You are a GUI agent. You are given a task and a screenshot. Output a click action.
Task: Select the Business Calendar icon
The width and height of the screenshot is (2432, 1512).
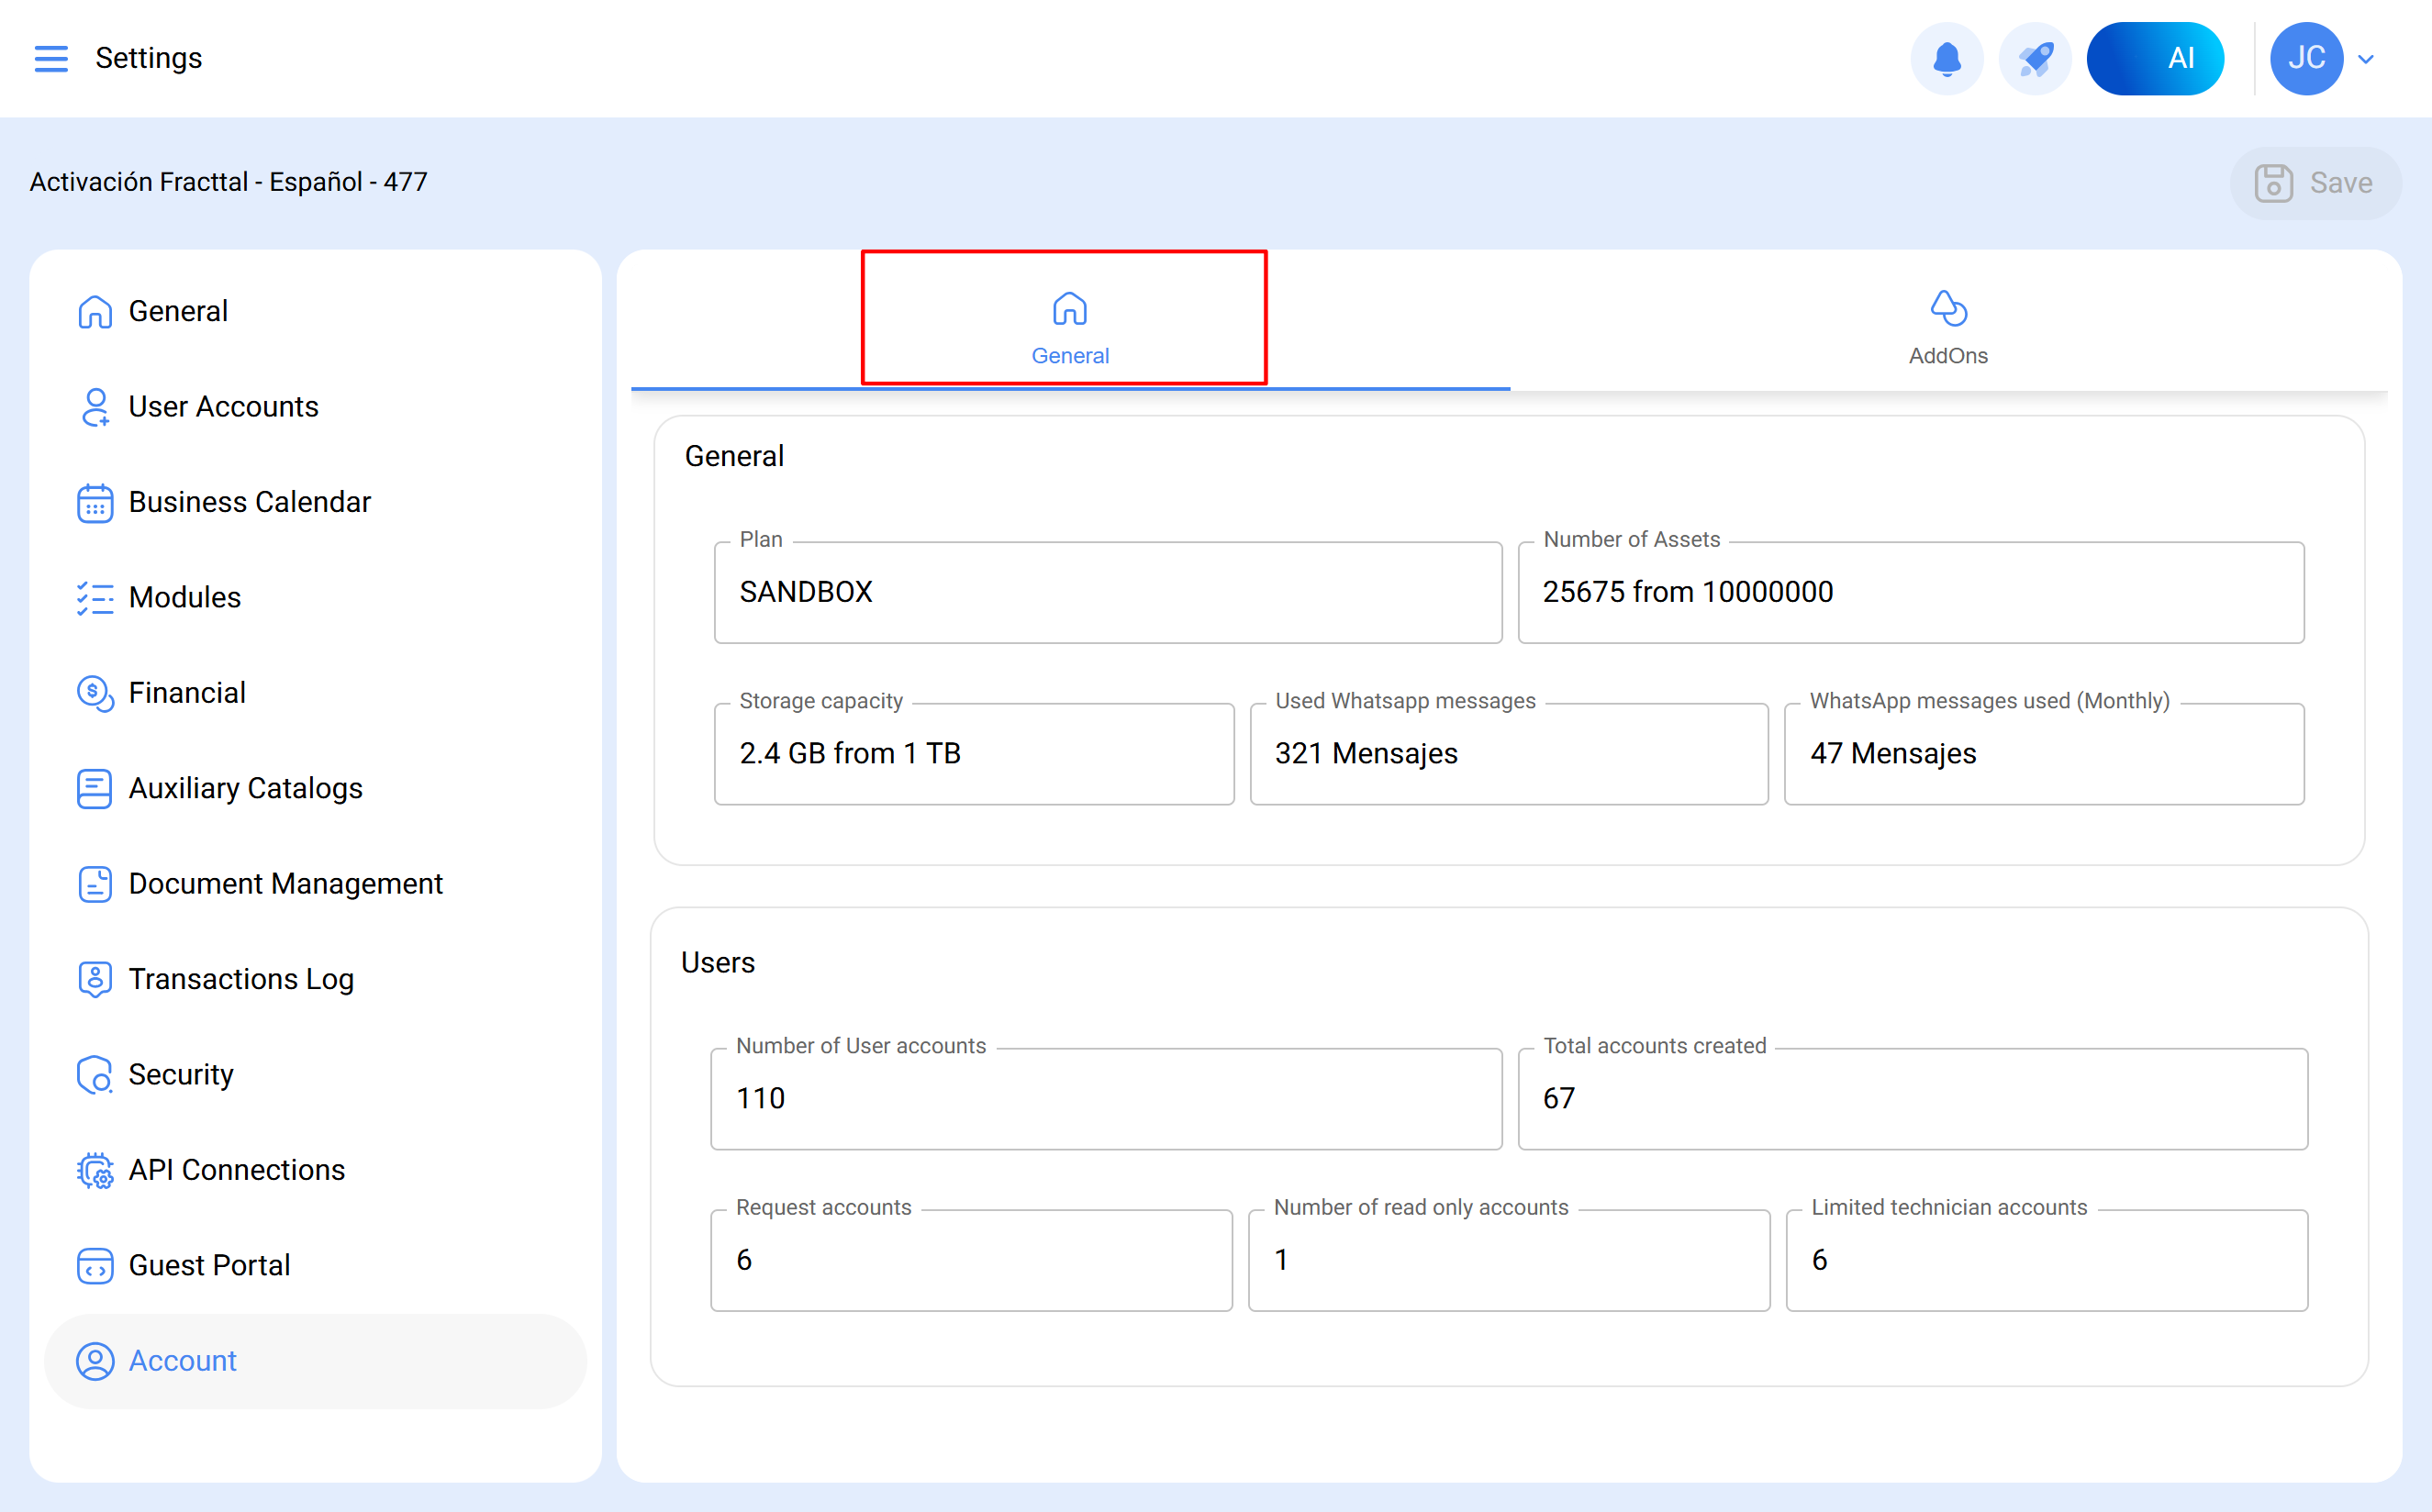pyautogui.click(x=95, y=503)
